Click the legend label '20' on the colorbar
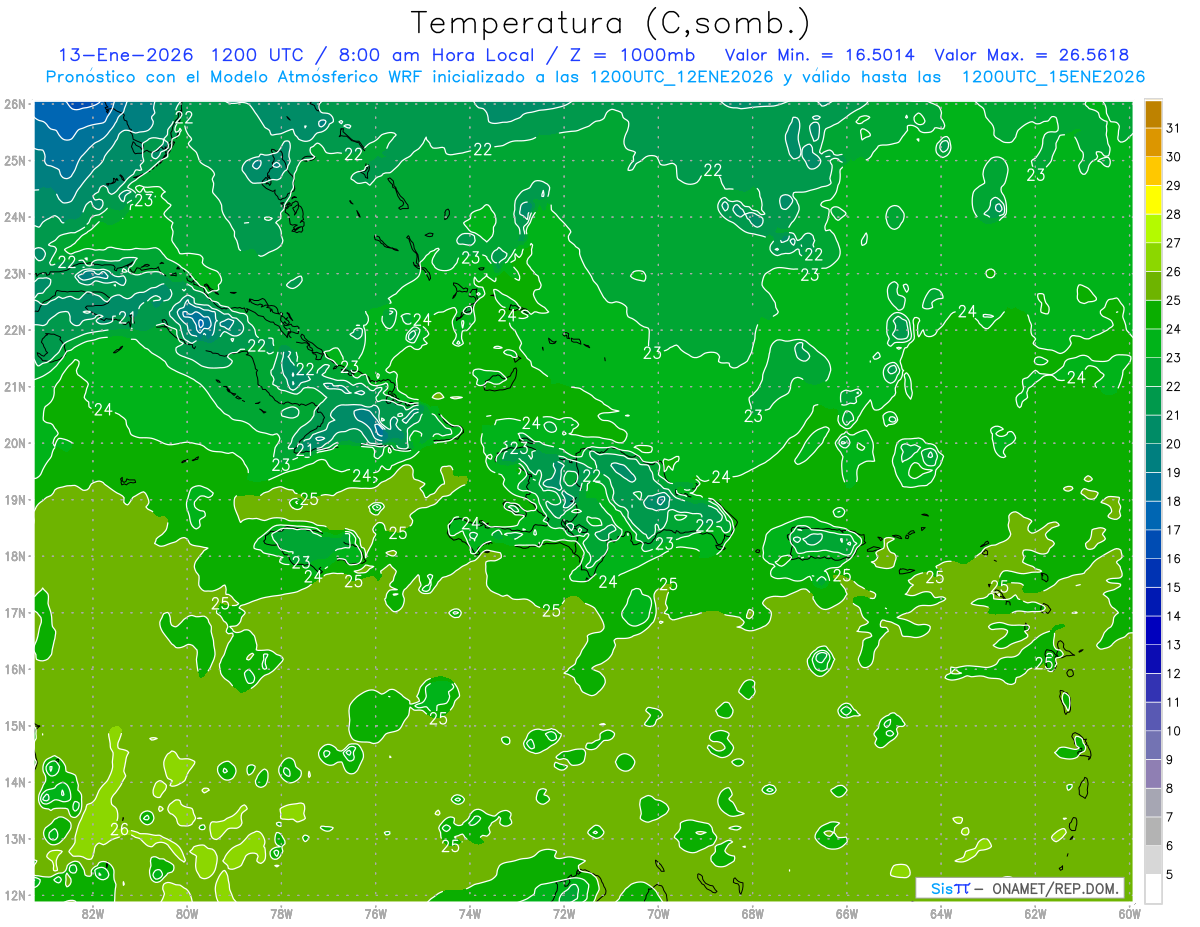The image size is (1200, 927). [1174, 444]
